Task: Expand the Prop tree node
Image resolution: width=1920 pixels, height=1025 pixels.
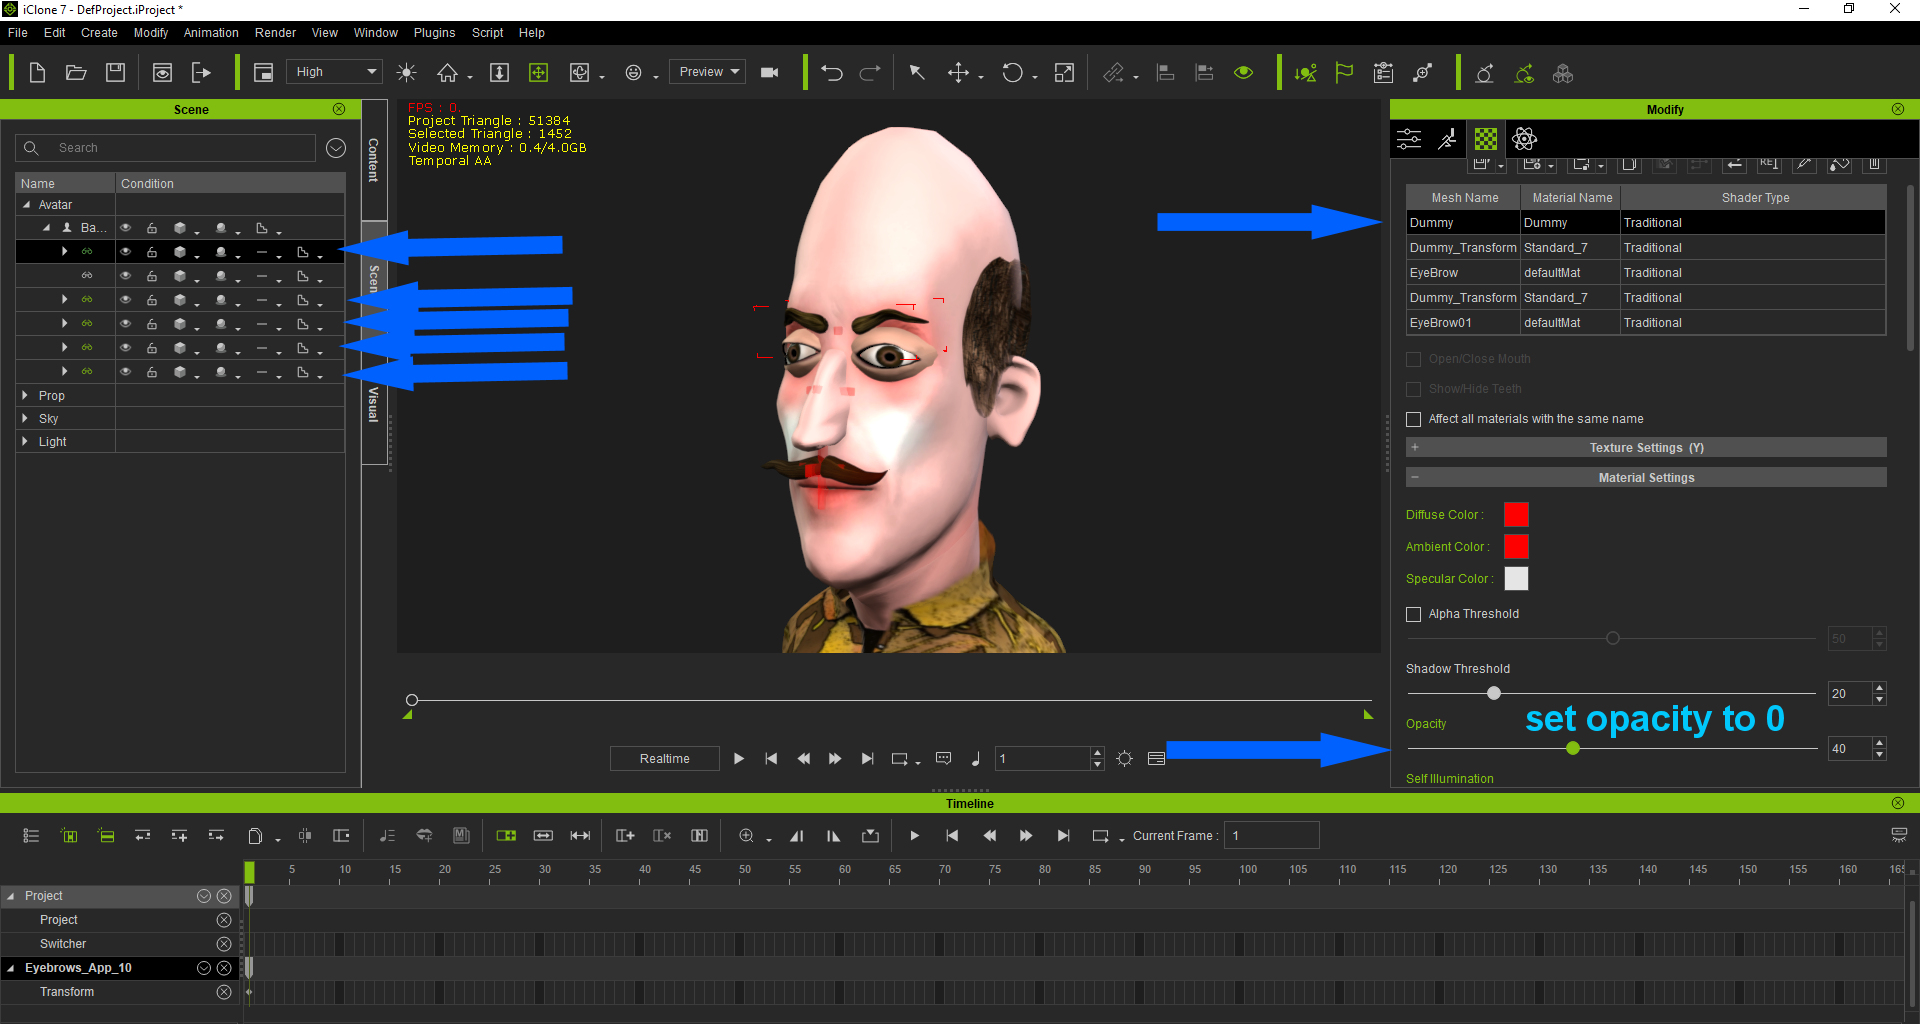Action: (25, 396)
